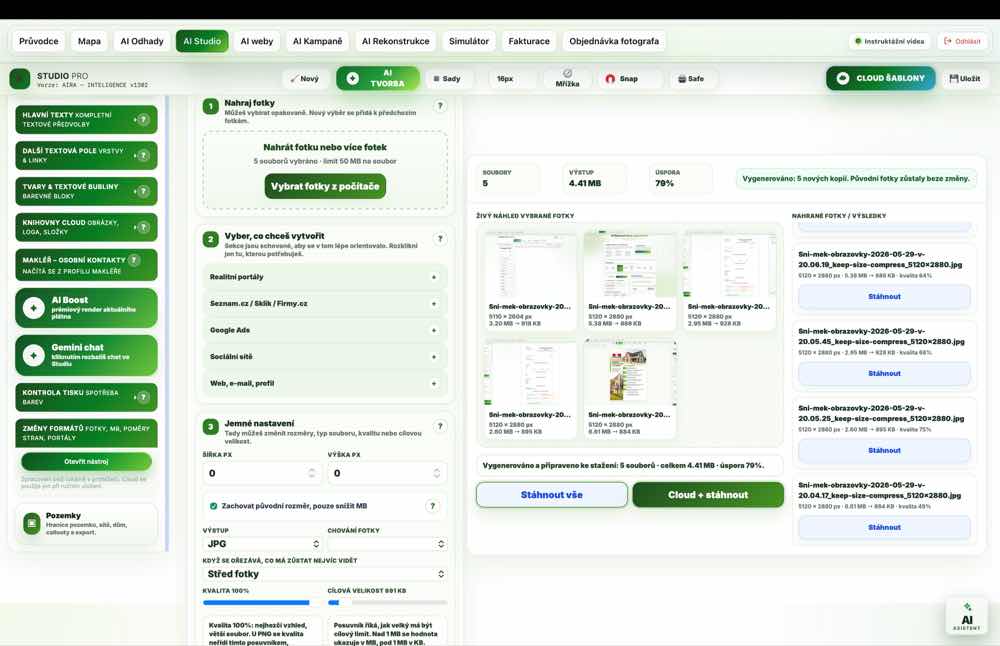Viewport: 1000px width, 646px height.
Task: Toggle the Snap magnet icon
Action: (x=610, y=79)
